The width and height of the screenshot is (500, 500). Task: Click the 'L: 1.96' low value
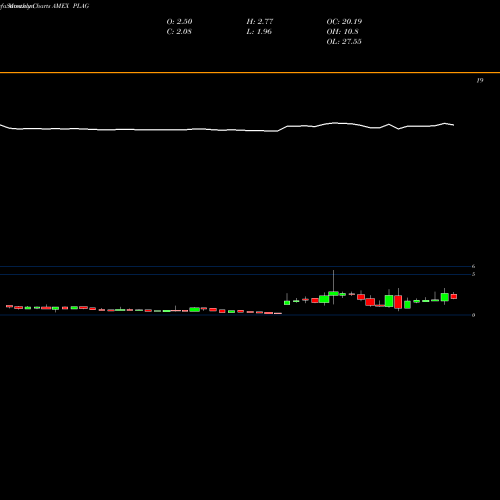[x=259, y=32]
